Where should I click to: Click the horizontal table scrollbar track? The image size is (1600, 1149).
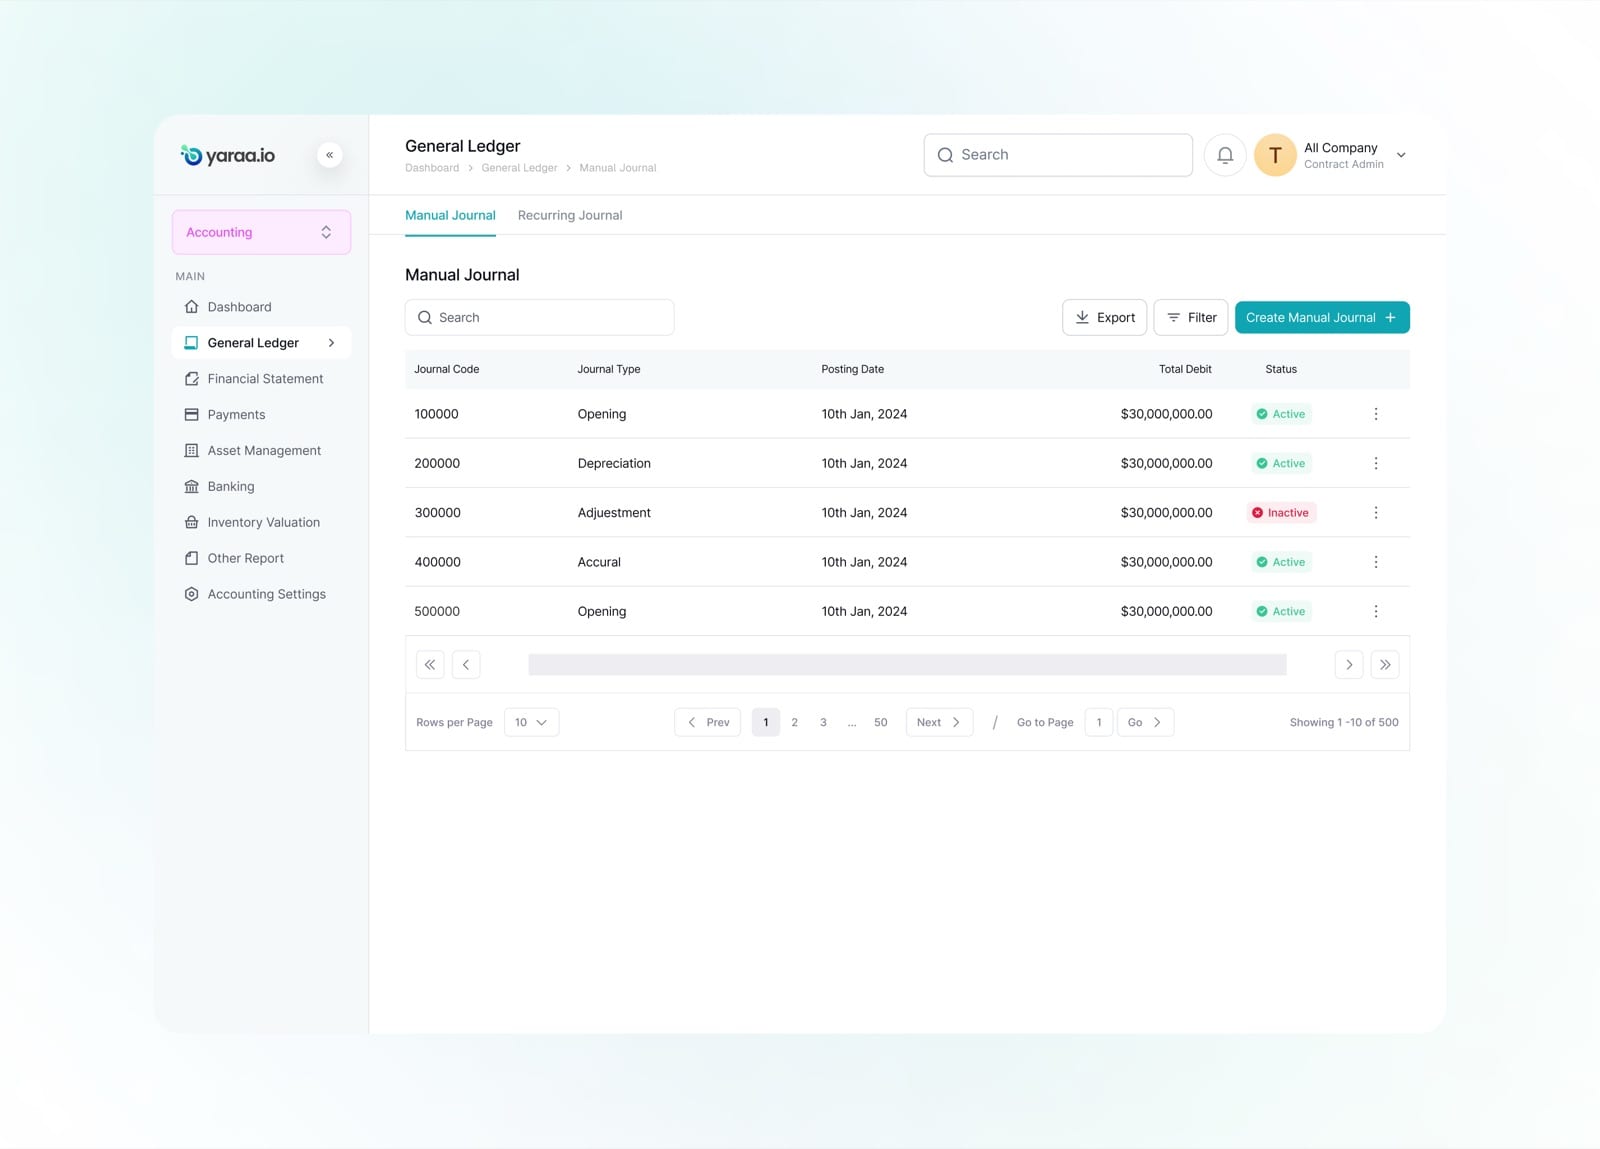tap(907, 664)
